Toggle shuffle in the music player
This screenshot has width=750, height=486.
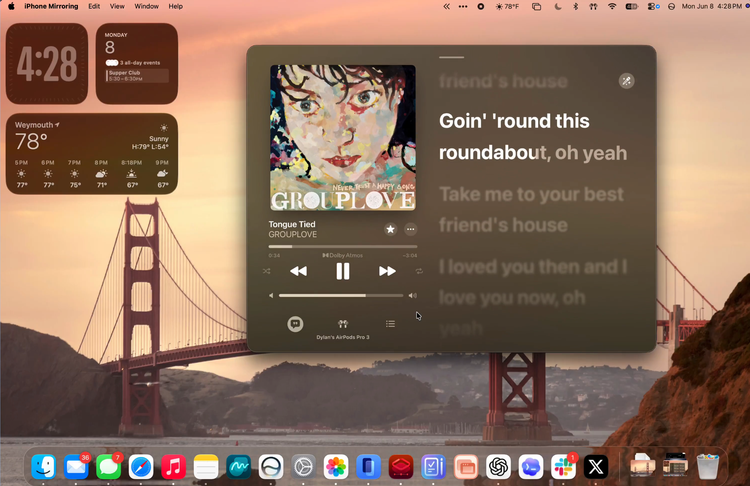(x=266, y=271)
